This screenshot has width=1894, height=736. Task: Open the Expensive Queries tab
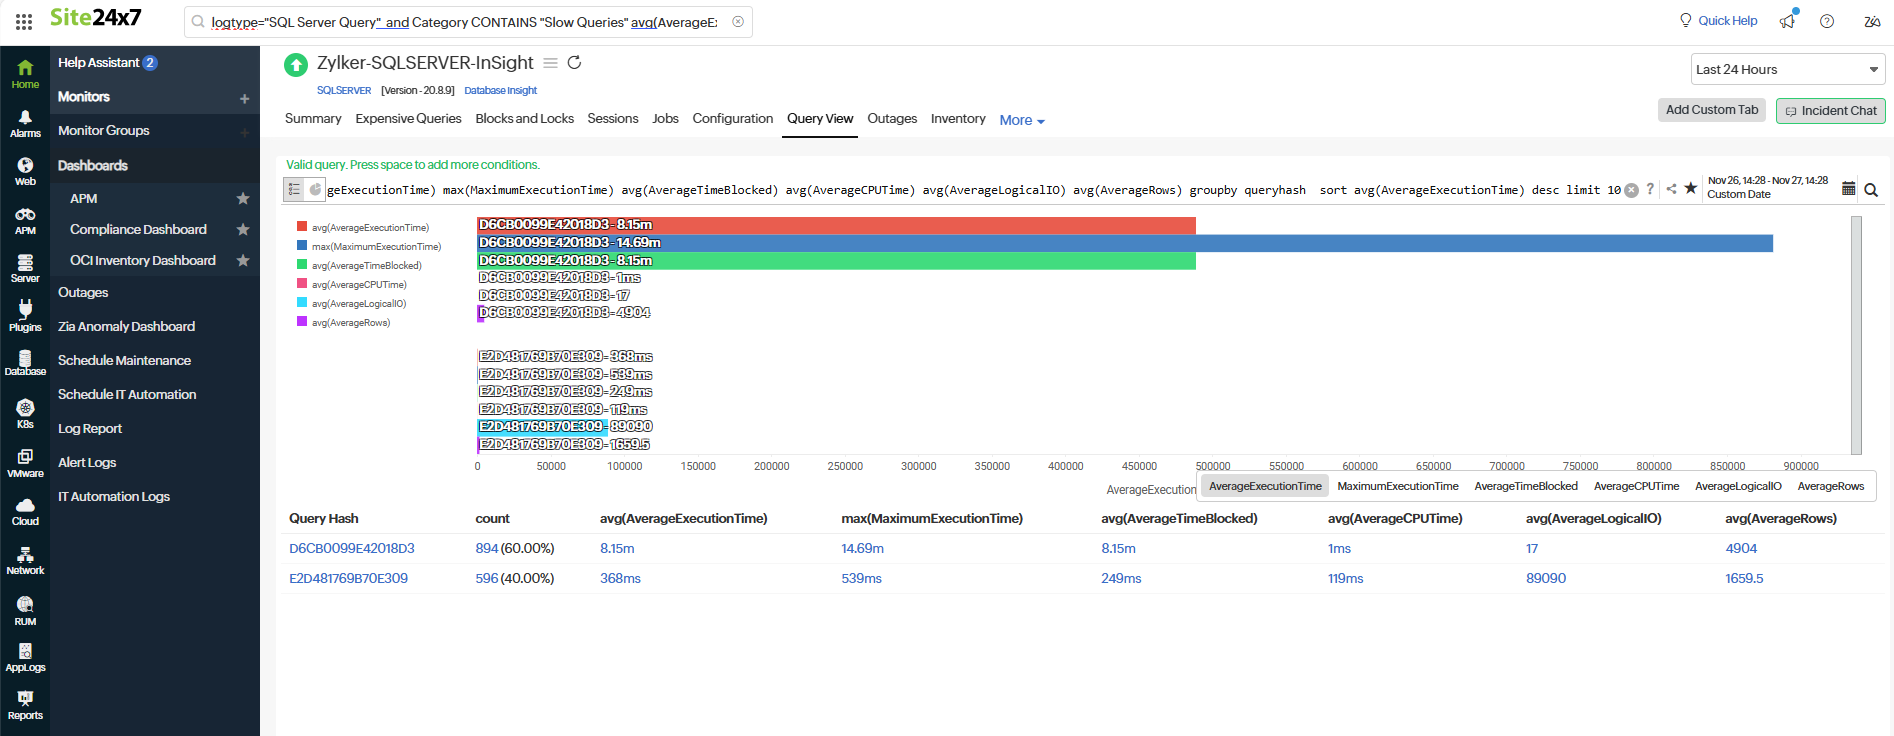point(408,118)
